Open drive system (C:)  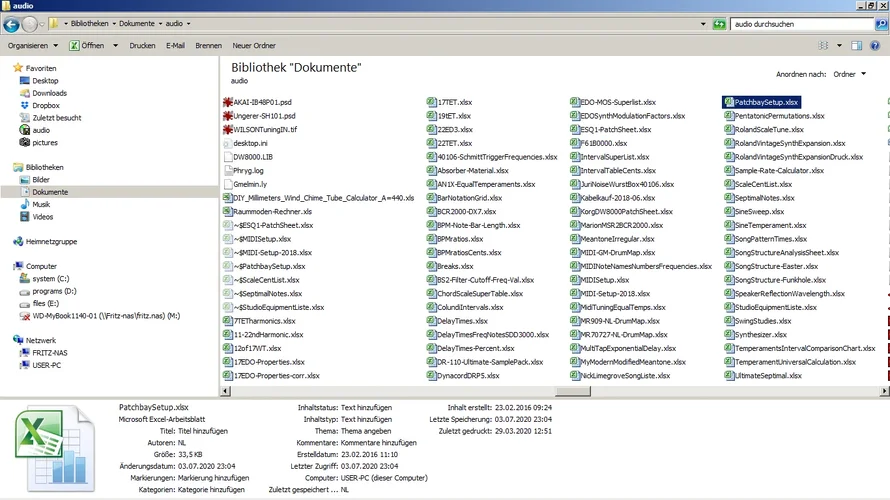coord(51,279)
